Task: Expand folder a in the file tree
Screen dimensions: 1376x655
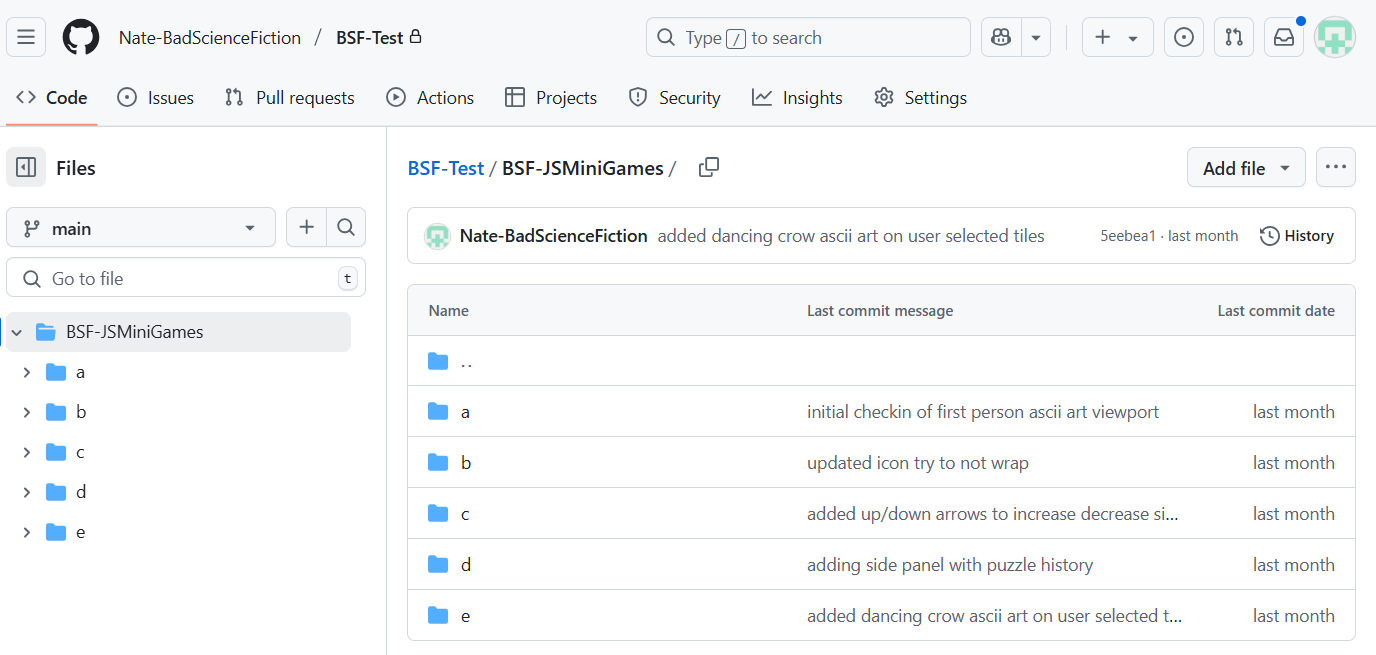Action: pyautogui.click(x=27, y=372)
